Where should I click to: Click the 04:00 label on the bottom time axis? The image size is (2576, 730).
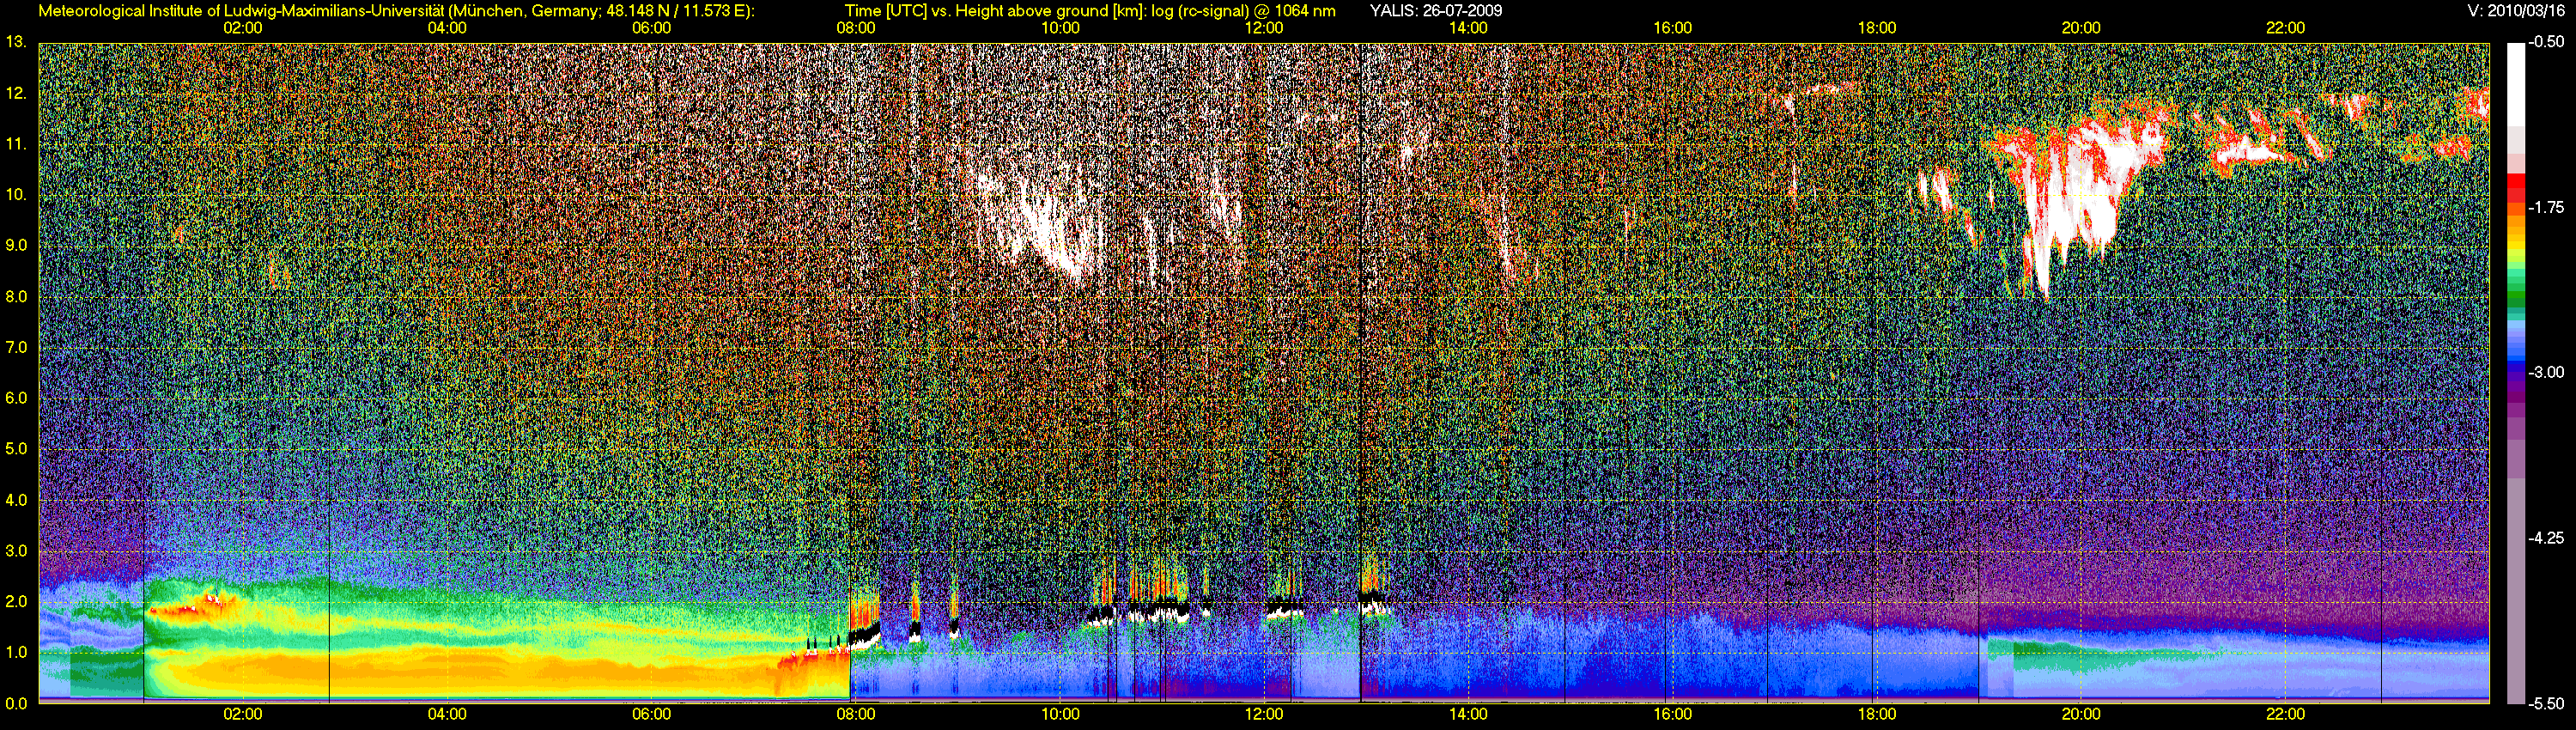pyautogui.click(x=447, y=715)
